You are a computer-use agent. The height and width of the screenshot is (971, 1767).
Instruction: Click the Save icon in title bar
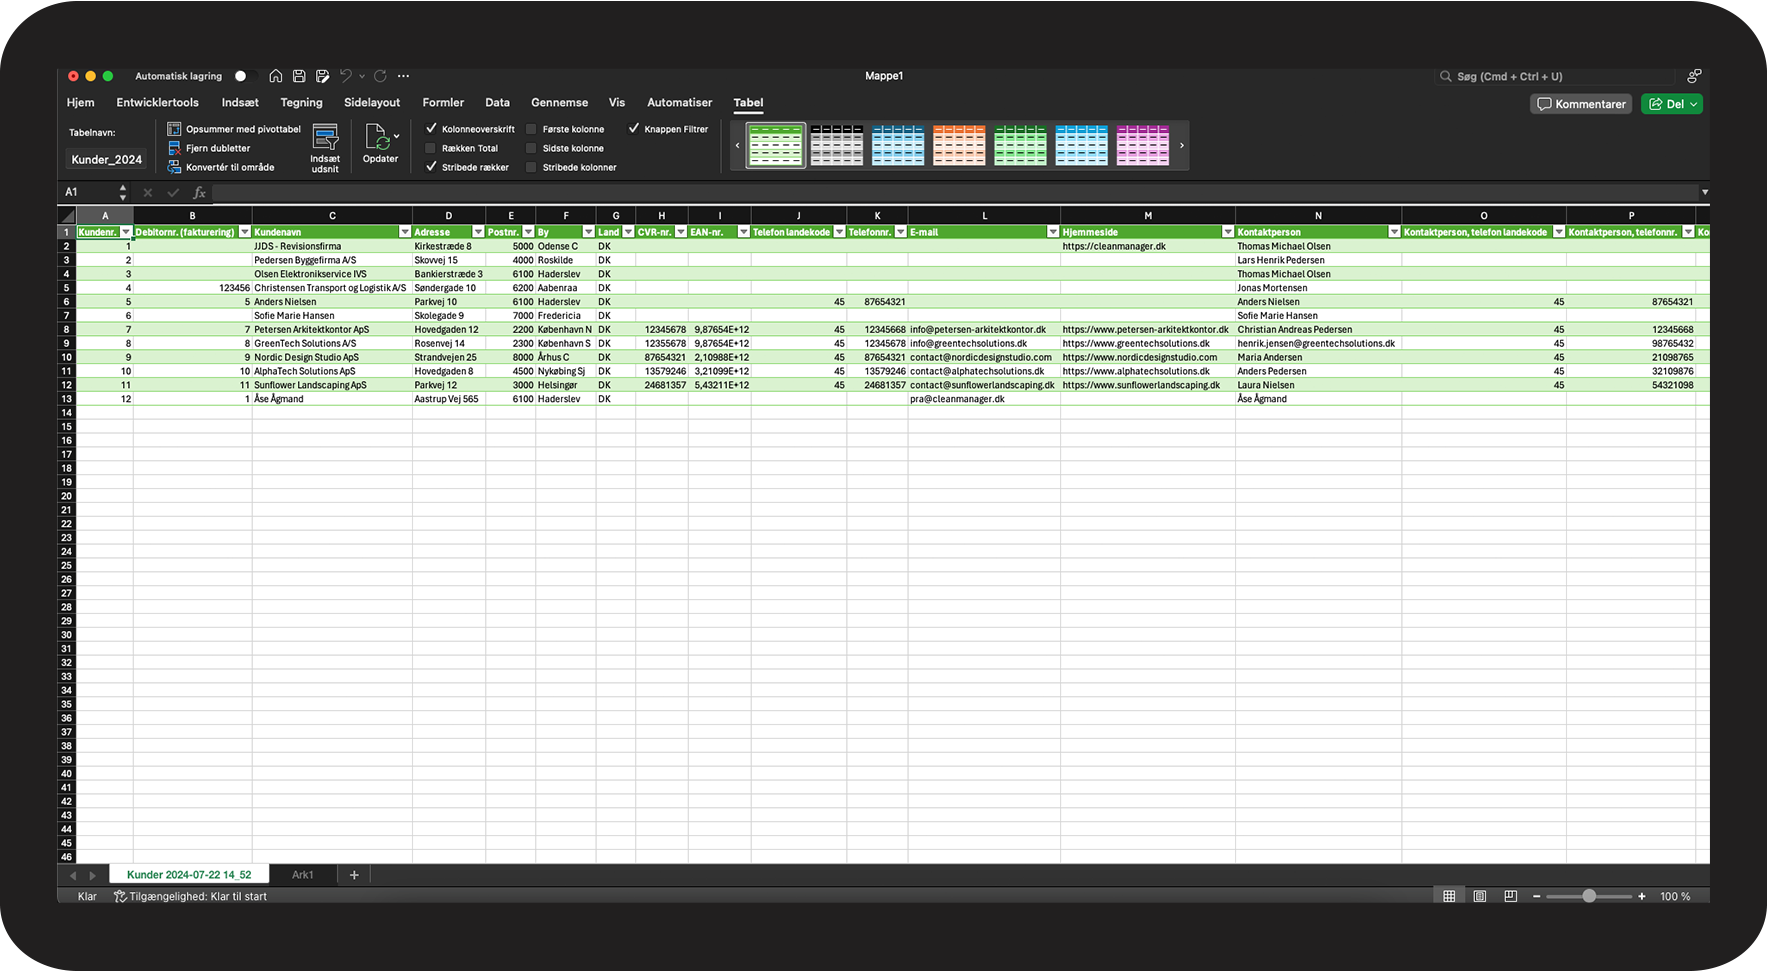(299, 76)
